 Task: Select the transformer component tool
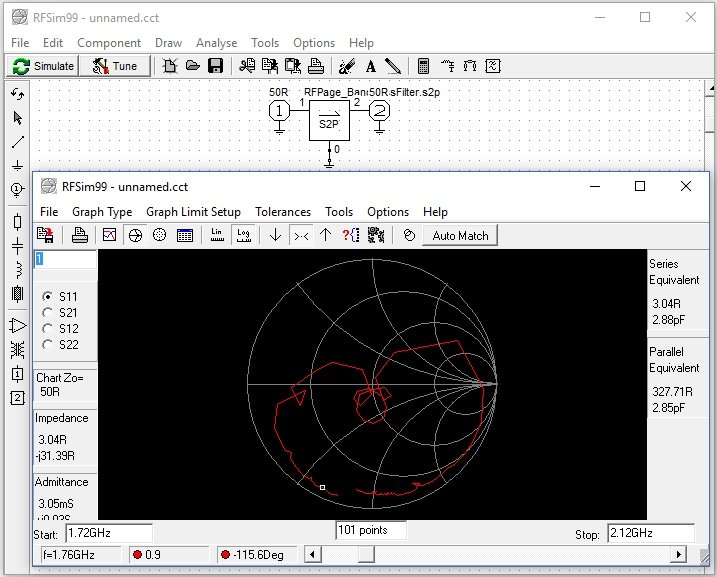(x=17, y=350)
